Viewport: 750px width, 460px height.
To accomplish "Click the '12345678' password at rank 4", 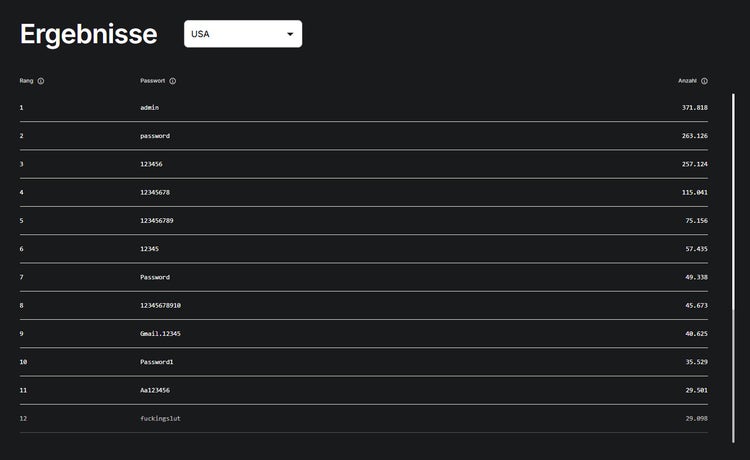I will coord(155,192).
